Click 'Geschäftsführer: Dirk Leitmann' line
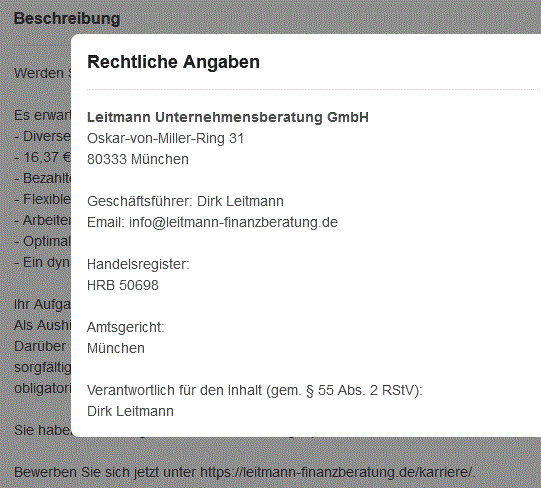This screenshot has width=541, height=488. [185, 201]
